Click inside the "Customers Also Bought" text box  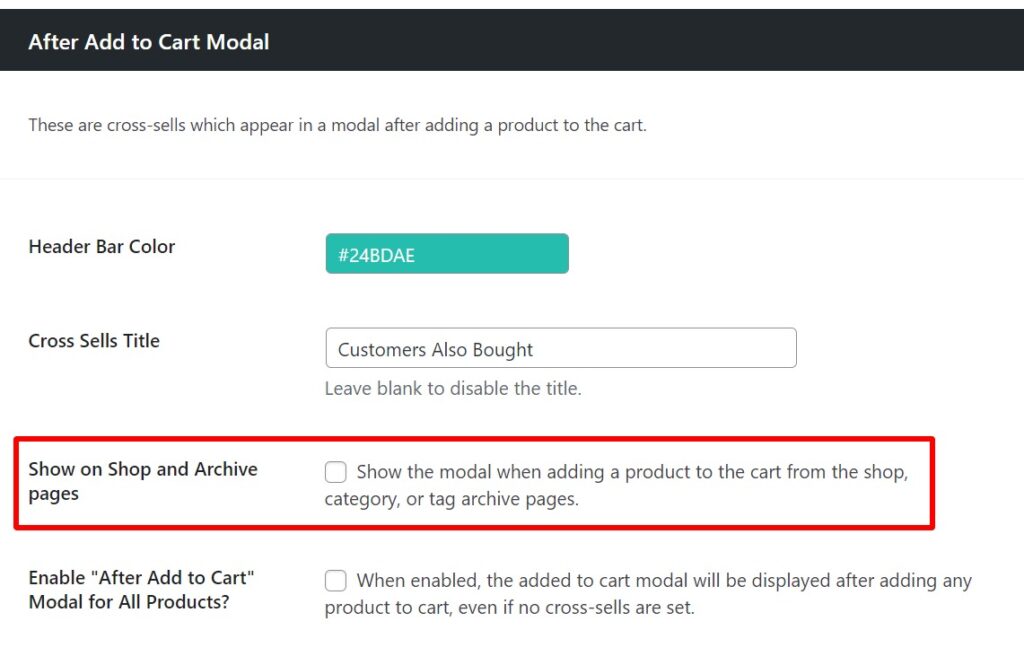560,348
